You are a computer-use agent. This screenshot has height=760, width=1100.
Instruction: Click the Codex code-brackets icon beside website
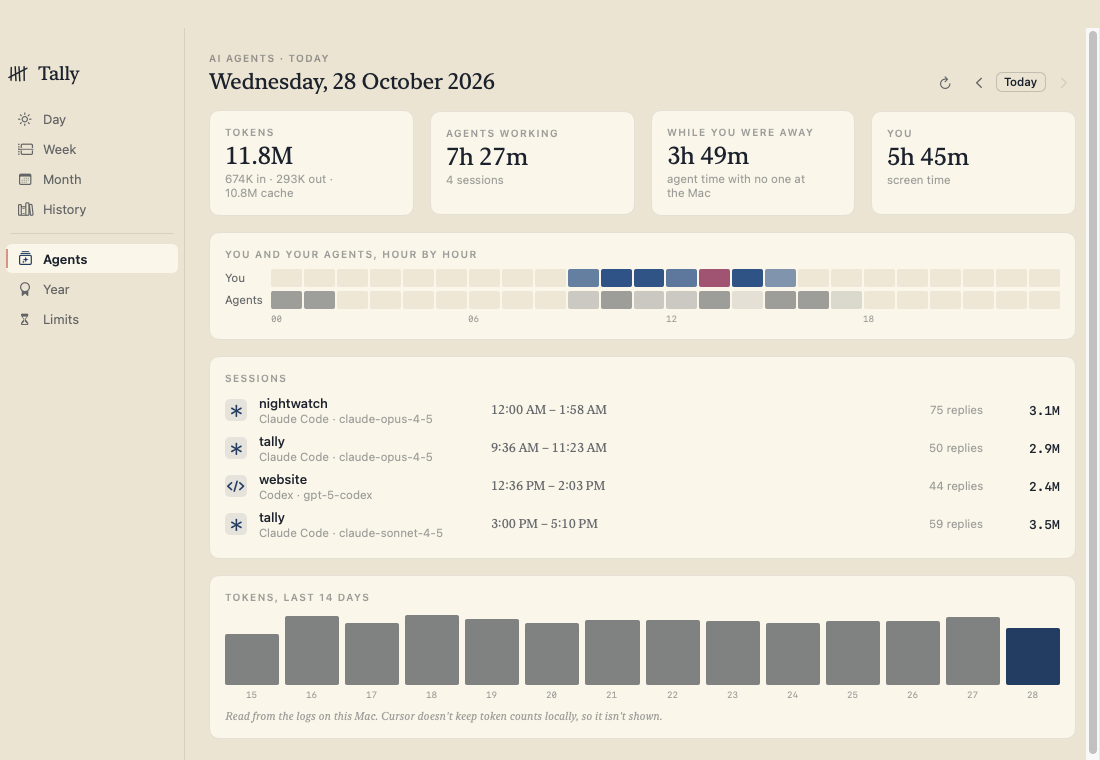point(236,486)
